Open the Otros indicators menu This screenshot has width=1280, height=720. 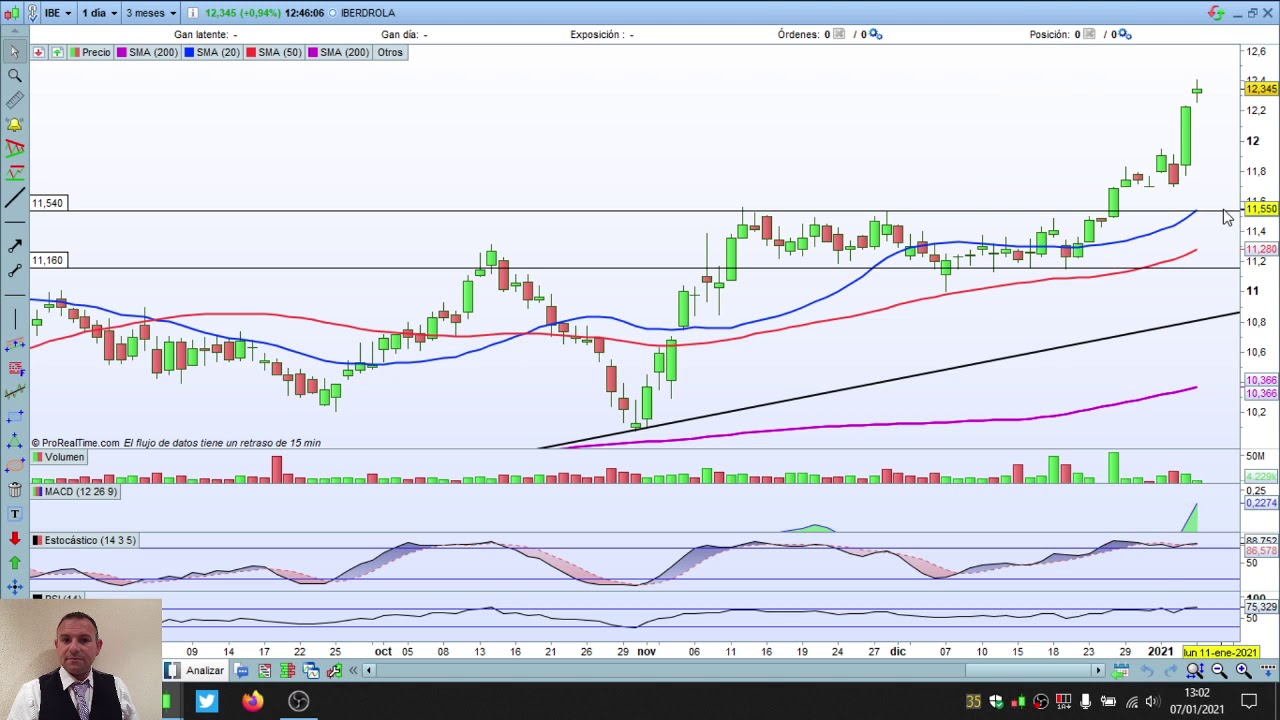(390, 52)
